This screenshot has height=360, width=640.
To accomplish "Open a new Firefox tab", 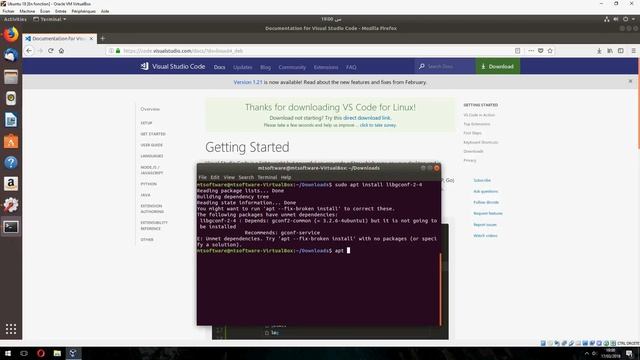I will 103,38.
